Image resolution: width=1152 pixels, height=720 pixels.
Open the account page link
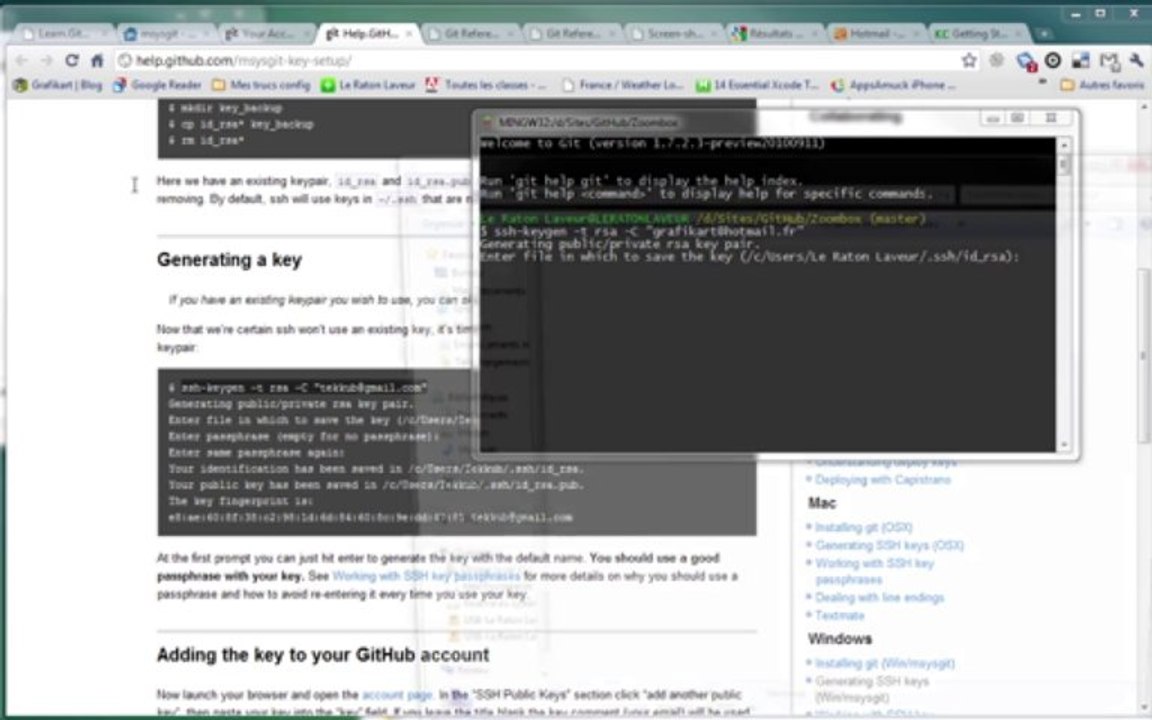(x=397, y=695)
